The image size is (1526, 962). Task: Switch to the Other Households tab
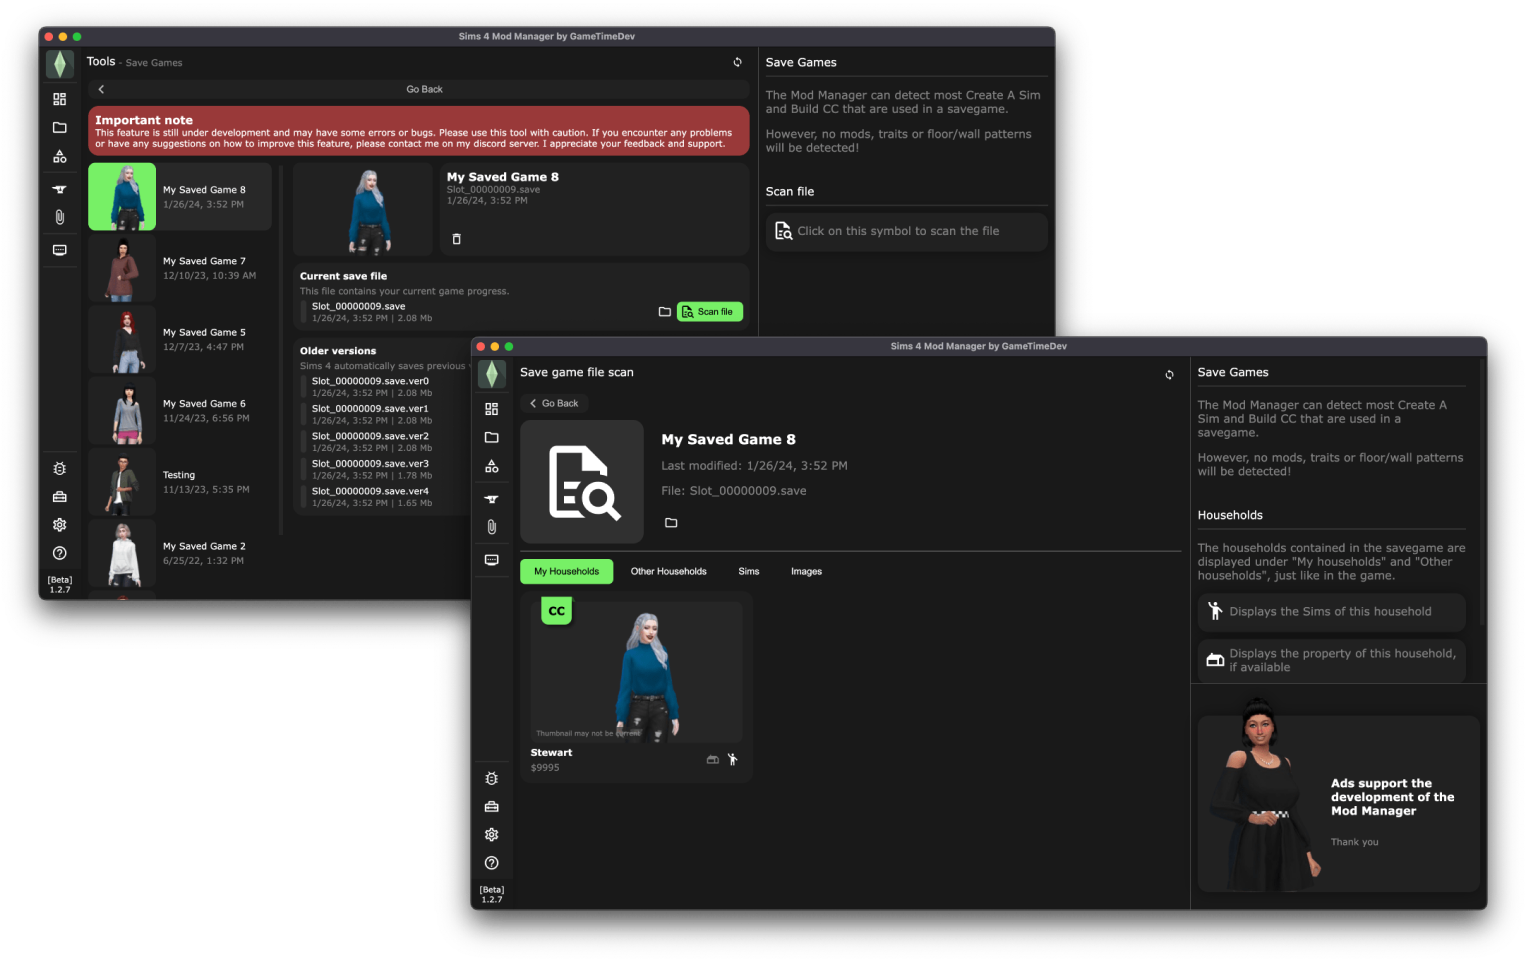tap(668, 571)
